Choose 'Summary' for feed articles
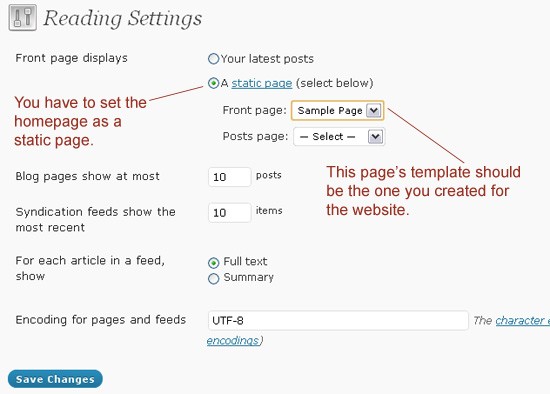 click(x=213, y=279)
